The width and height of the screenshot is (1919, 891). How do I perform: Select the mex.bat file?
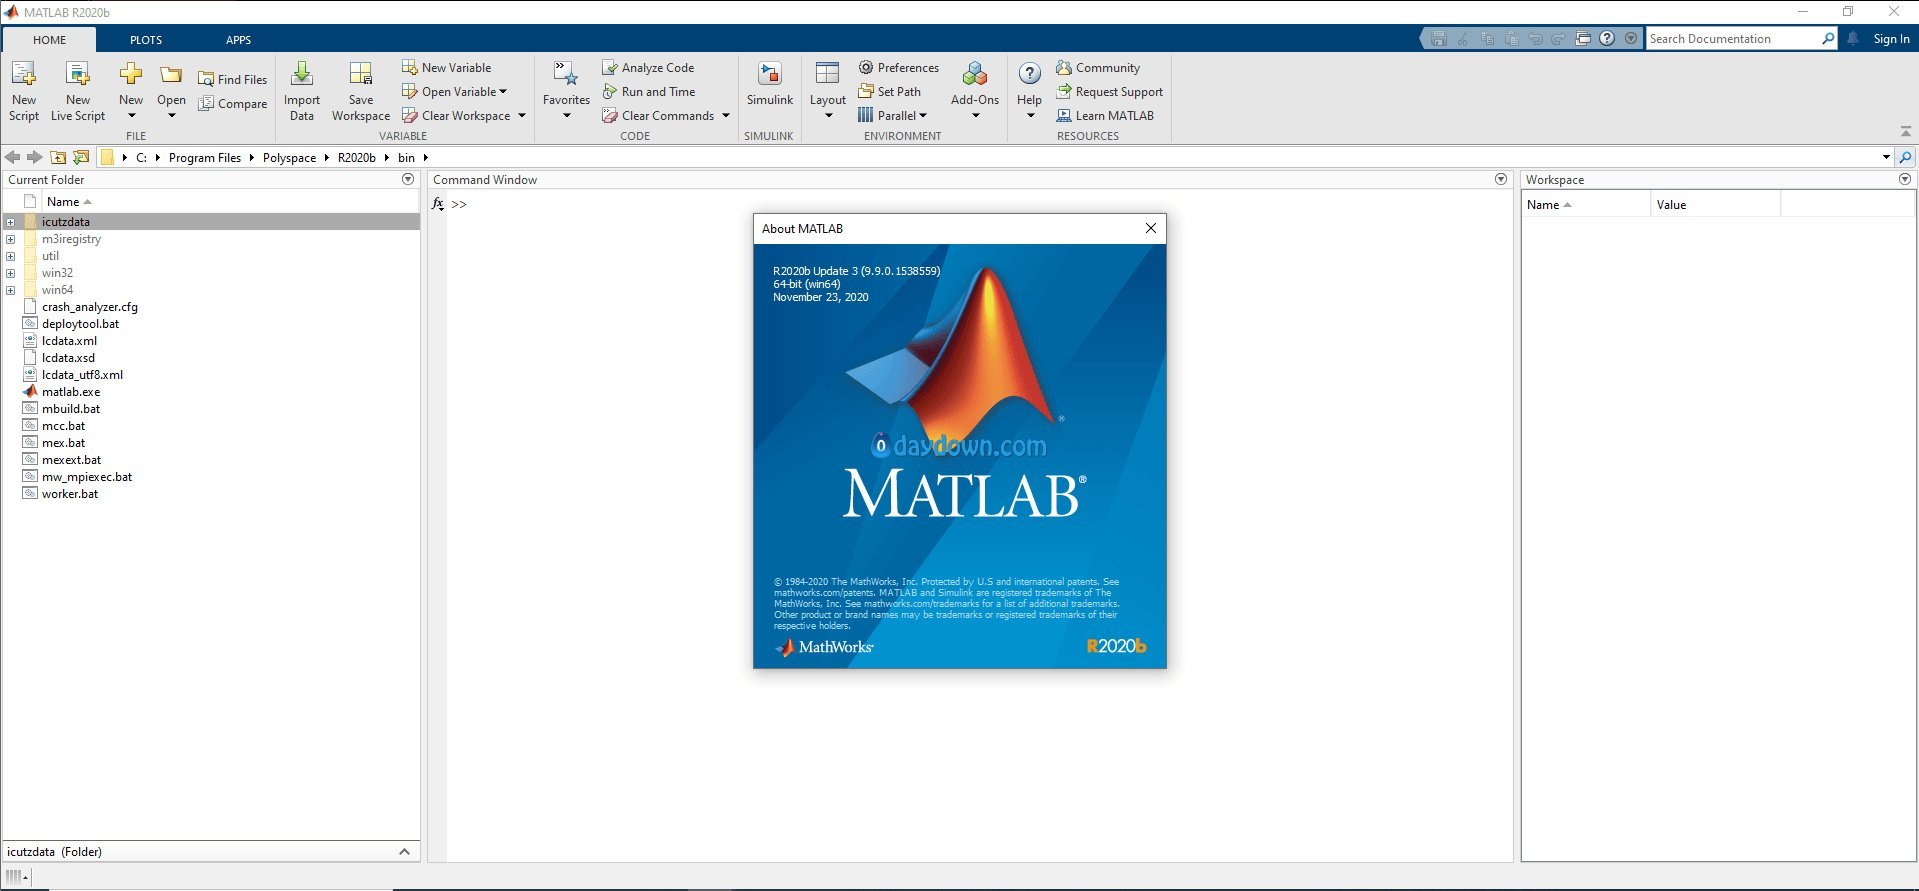(x=63, y=443)
